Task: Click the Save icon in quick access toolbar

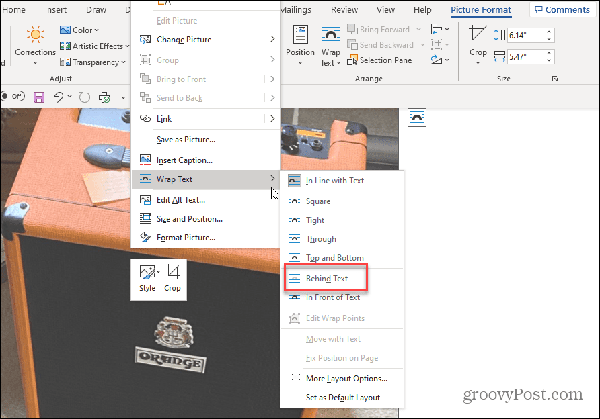Action: [39, 97]
